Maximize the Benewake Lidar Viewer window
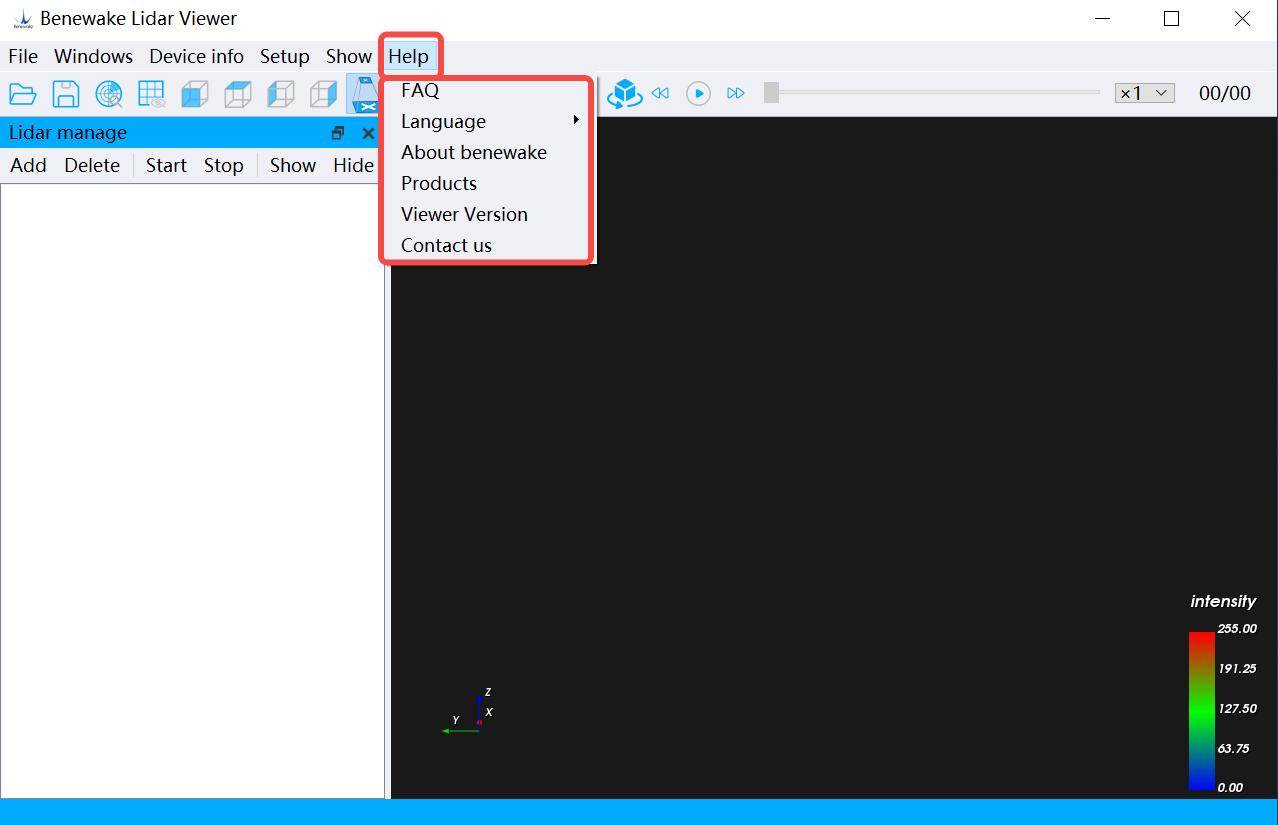This screenshot has width=1278, height=825. [x=1172, y=19]
